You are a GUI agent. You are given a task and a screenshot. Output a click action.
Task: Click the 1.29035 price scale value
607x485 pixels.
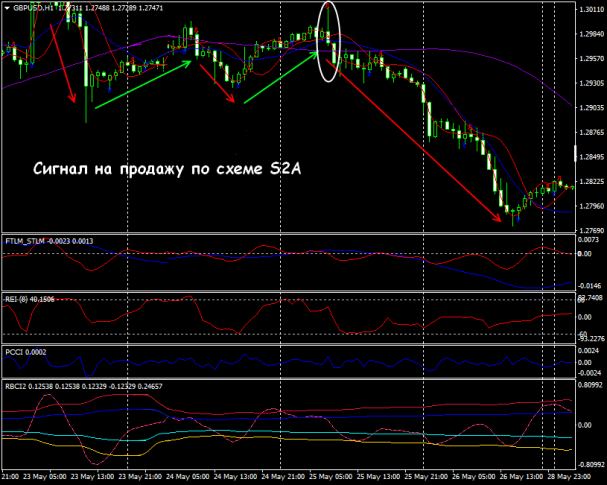tap(591, 108)
